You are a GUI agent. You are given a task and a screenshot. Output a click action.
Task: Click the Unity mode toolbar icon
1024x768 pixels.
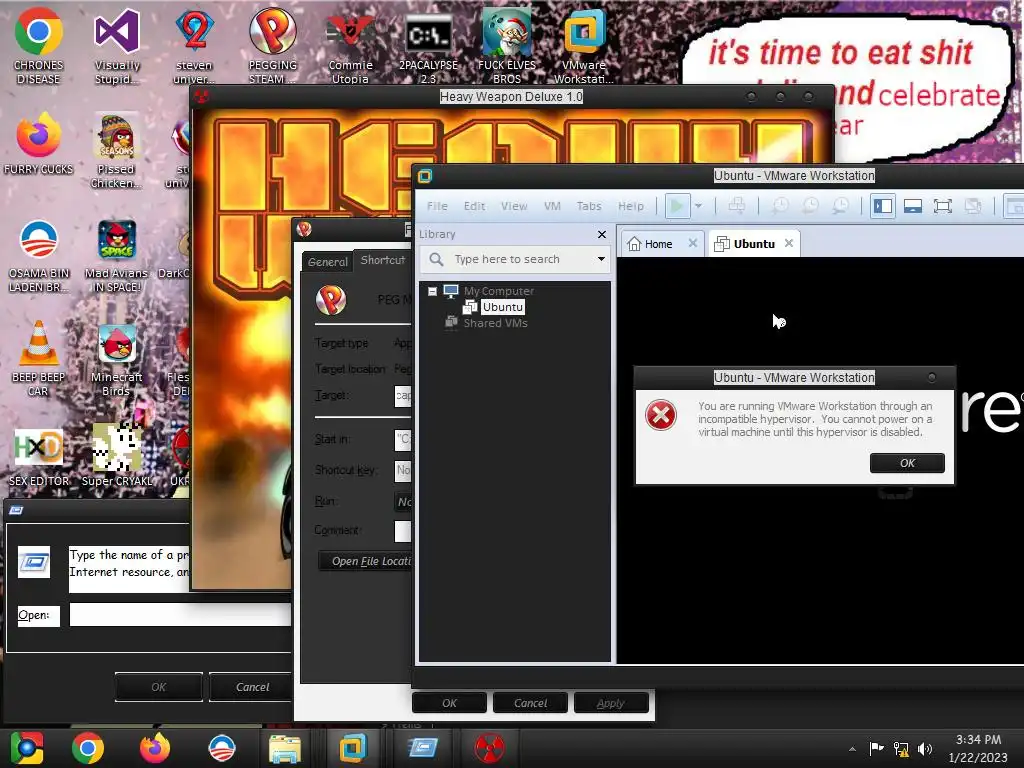click(973, 206)
